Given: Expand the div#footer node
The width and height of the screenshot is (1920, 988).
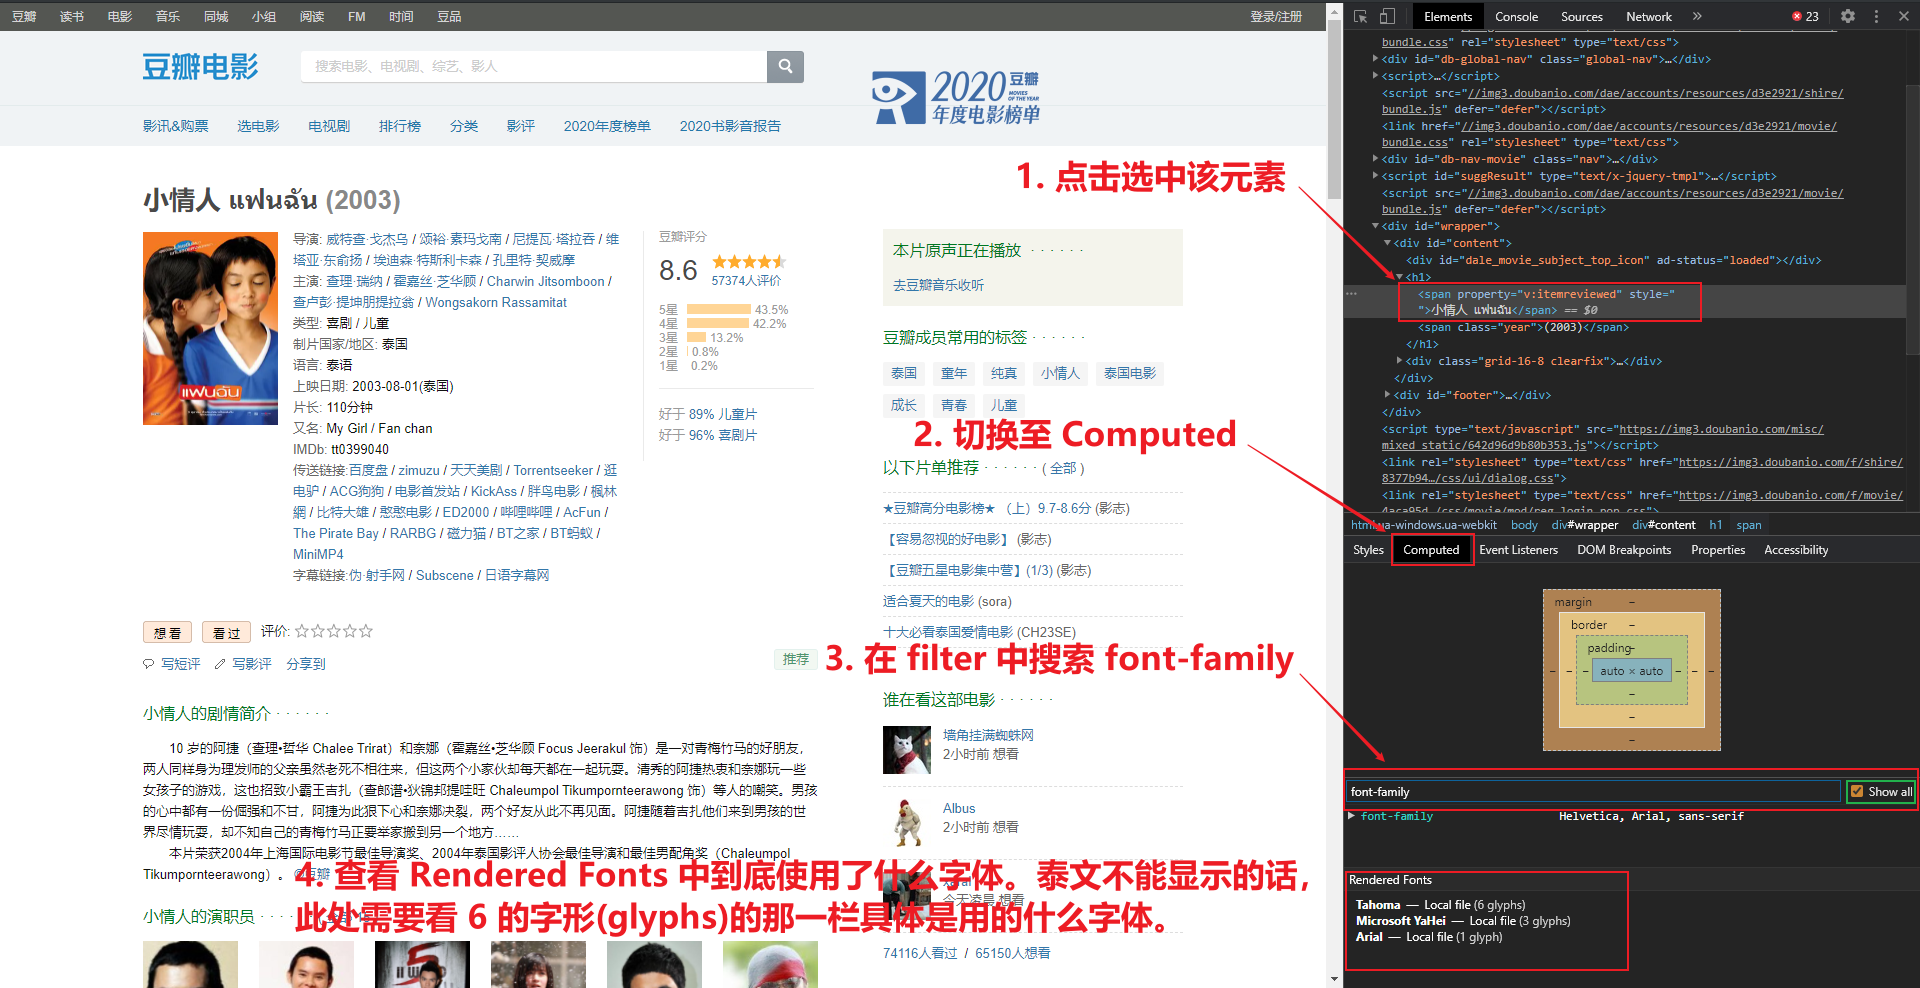Looking at the screenshot, I should coord(1388,395).
